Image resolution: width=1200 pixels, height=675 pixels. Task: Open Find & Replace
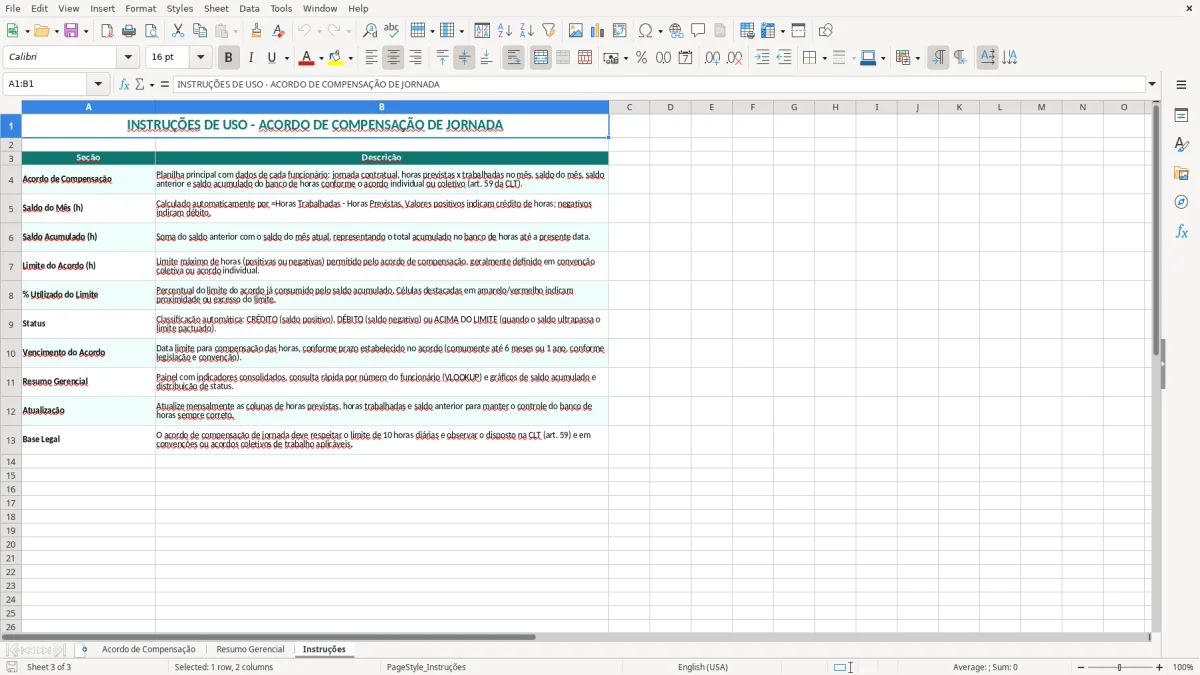coord(370,31)
